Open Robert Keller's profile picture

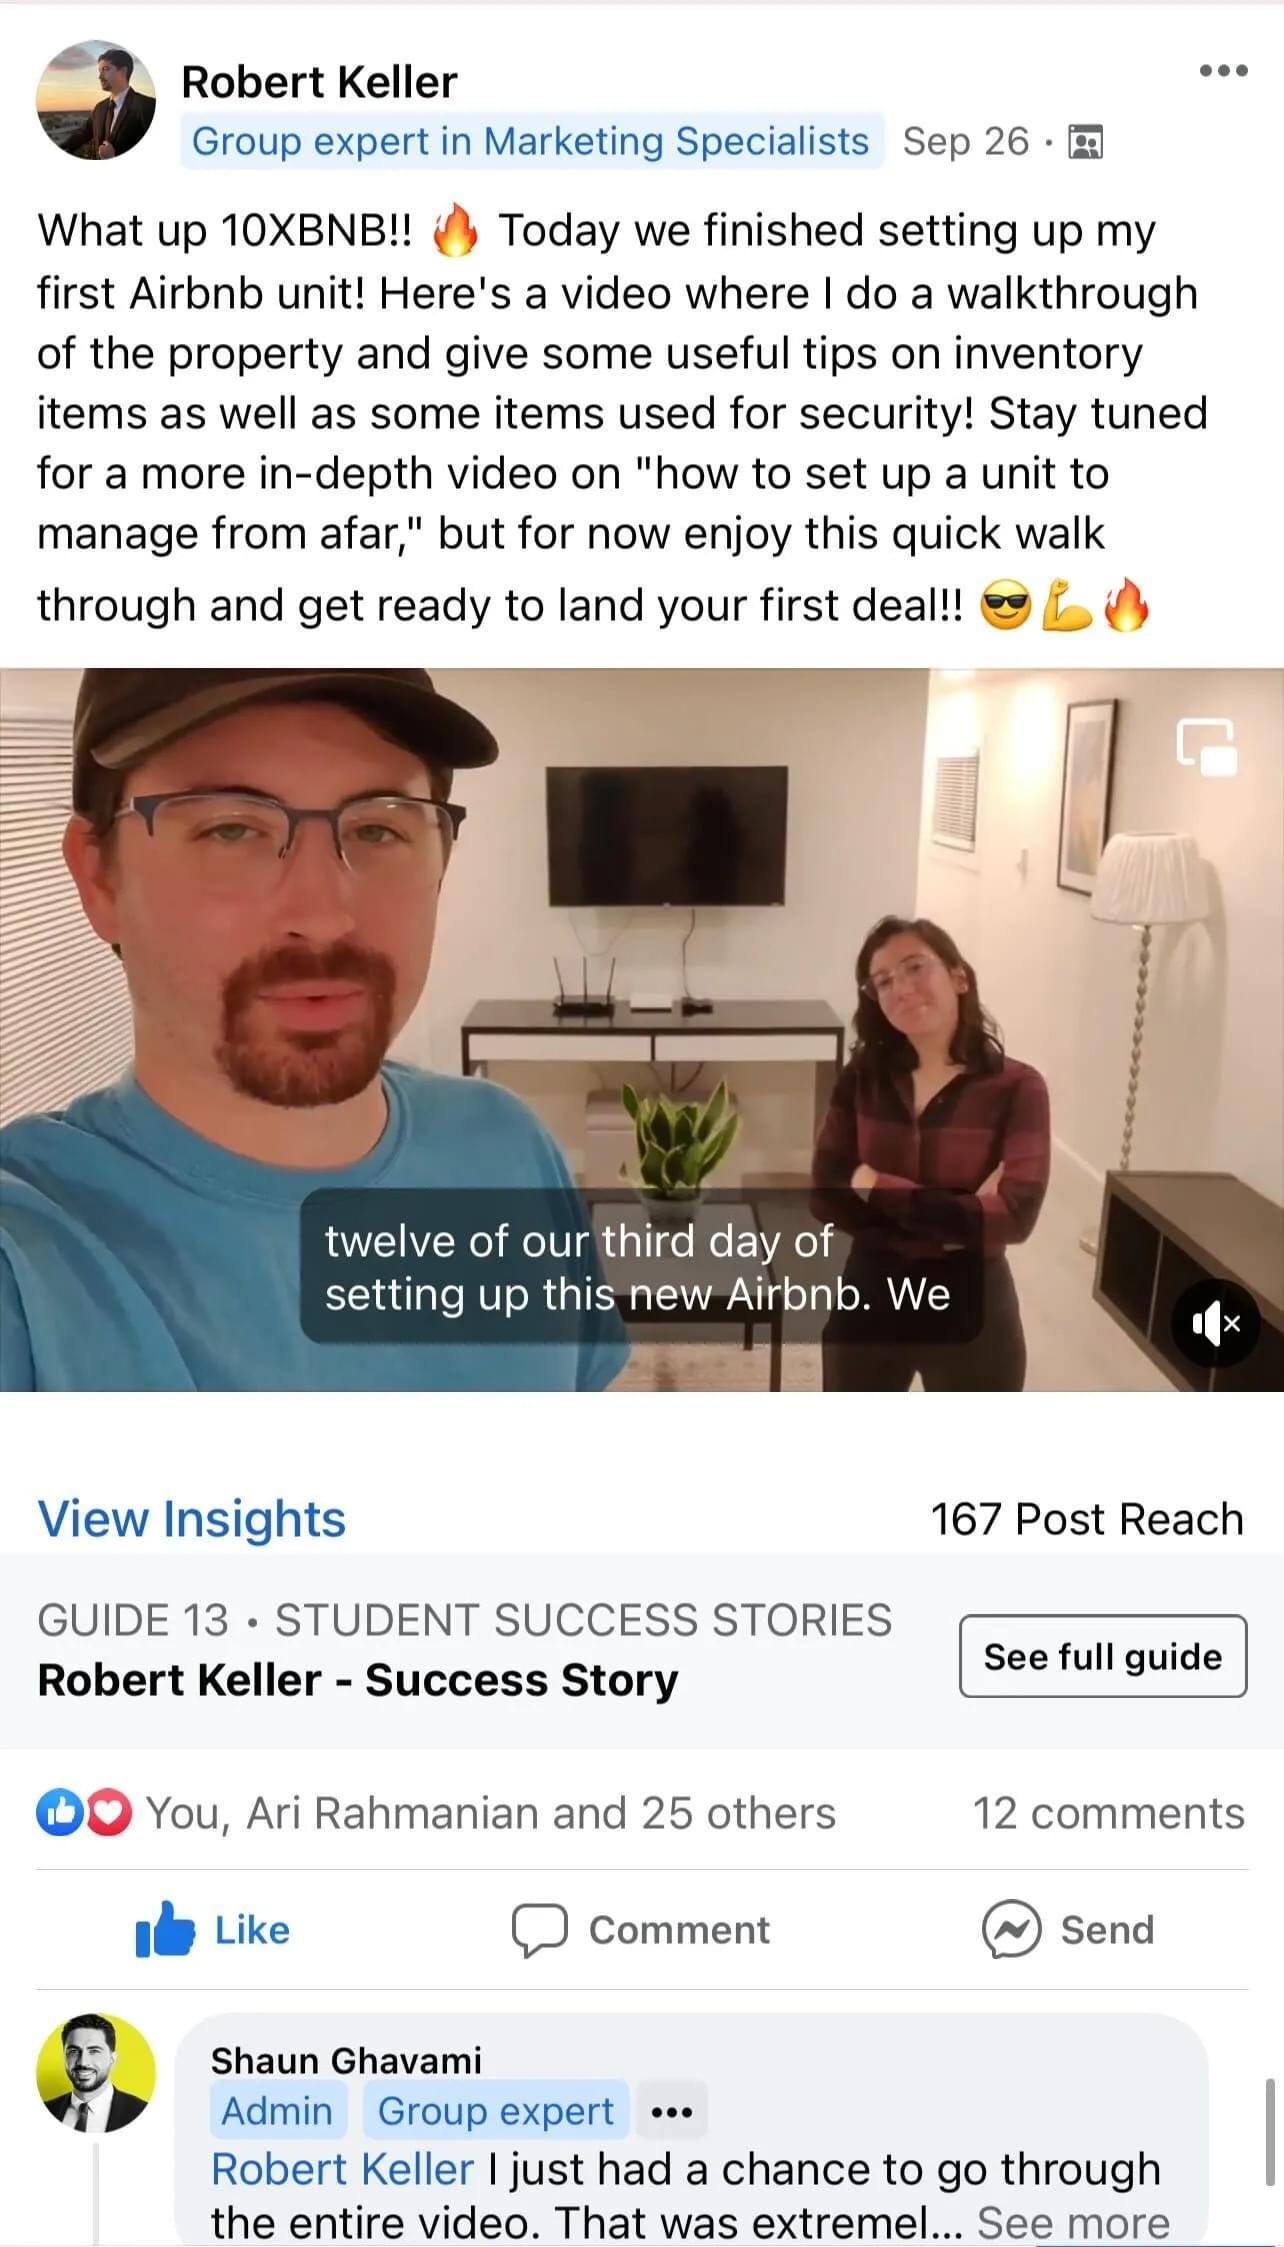pyautogui.click(x=96, y=99)
